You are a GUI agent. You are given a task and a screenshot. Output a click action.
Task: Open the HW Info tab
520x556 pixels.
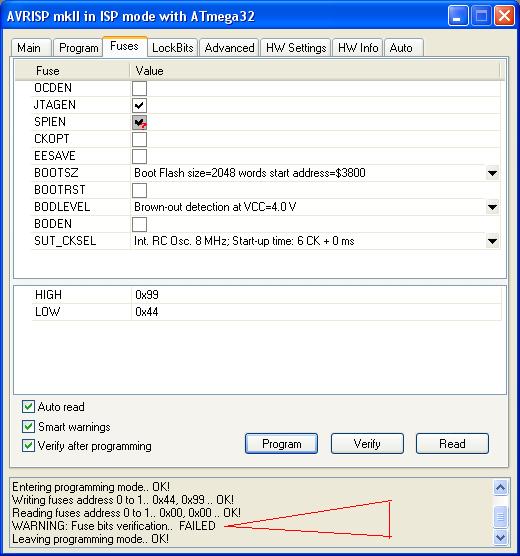[358, 48]
